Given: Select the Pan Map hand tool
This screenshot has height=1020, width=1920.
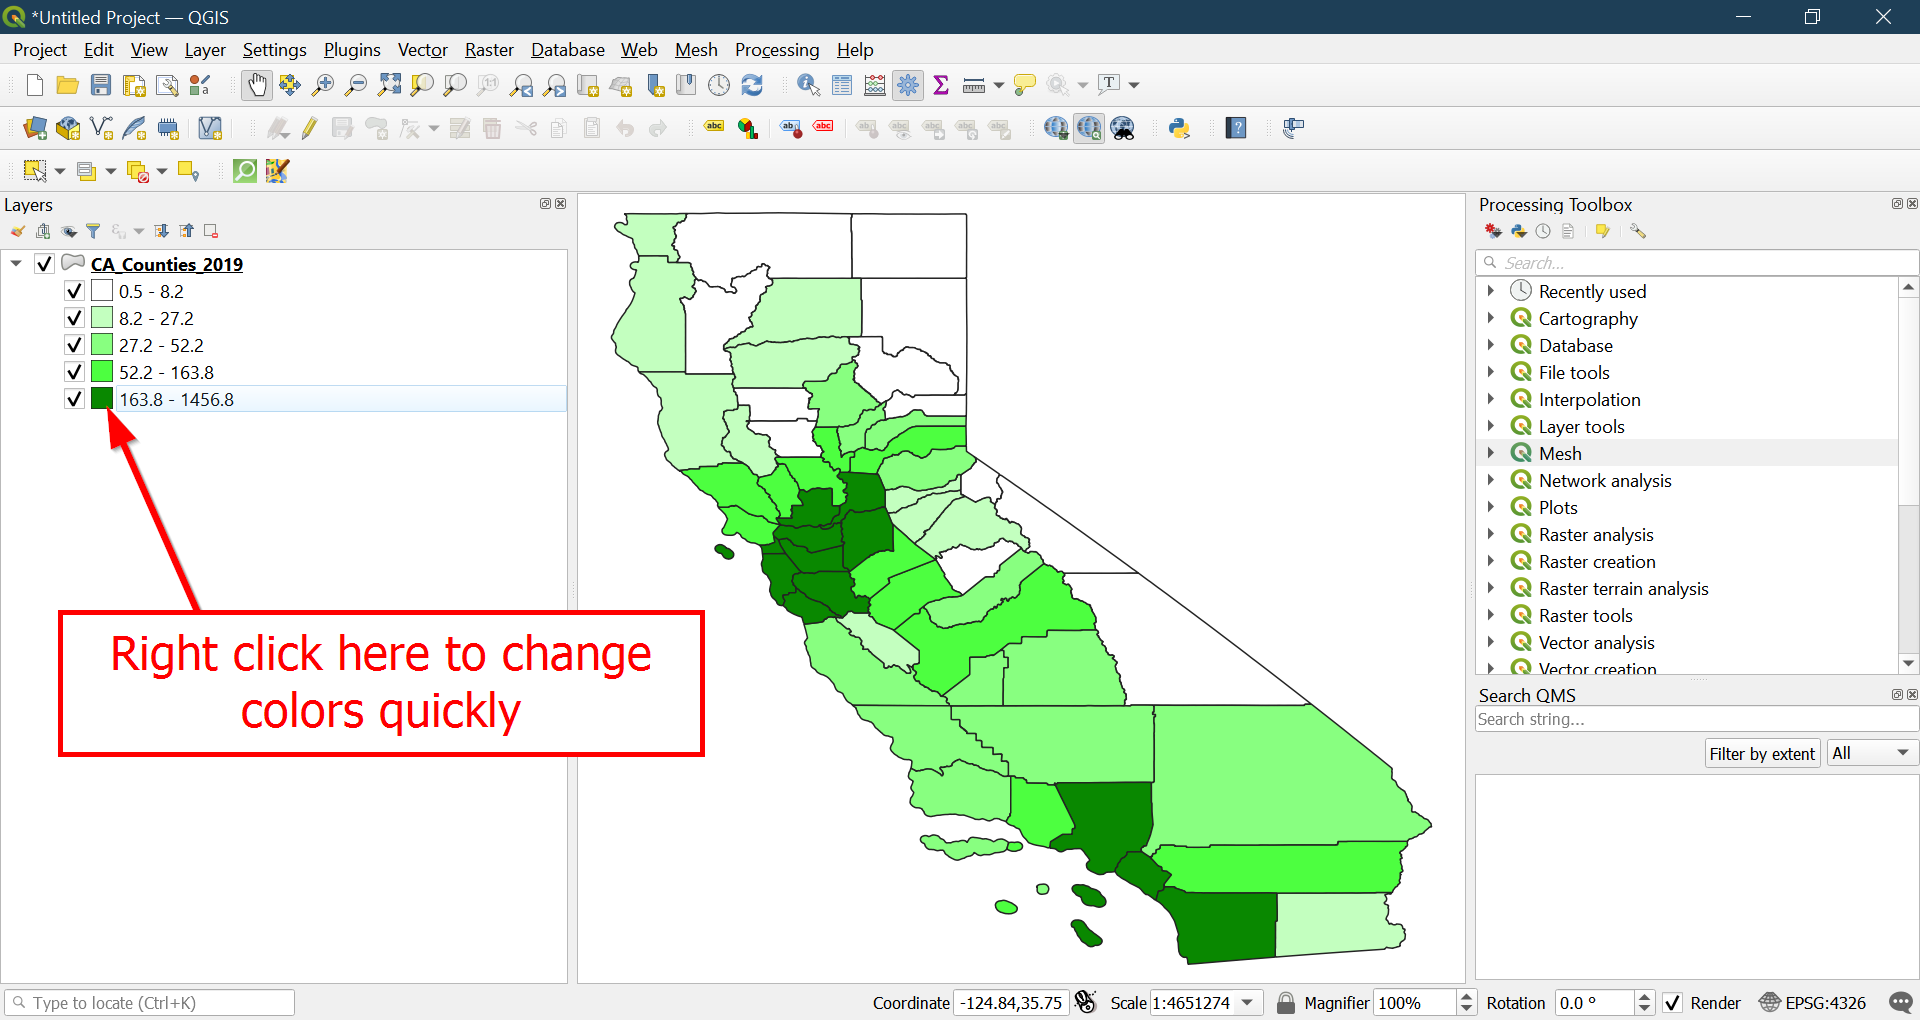Looking at the screenshot, I should [x=257, y=86].
